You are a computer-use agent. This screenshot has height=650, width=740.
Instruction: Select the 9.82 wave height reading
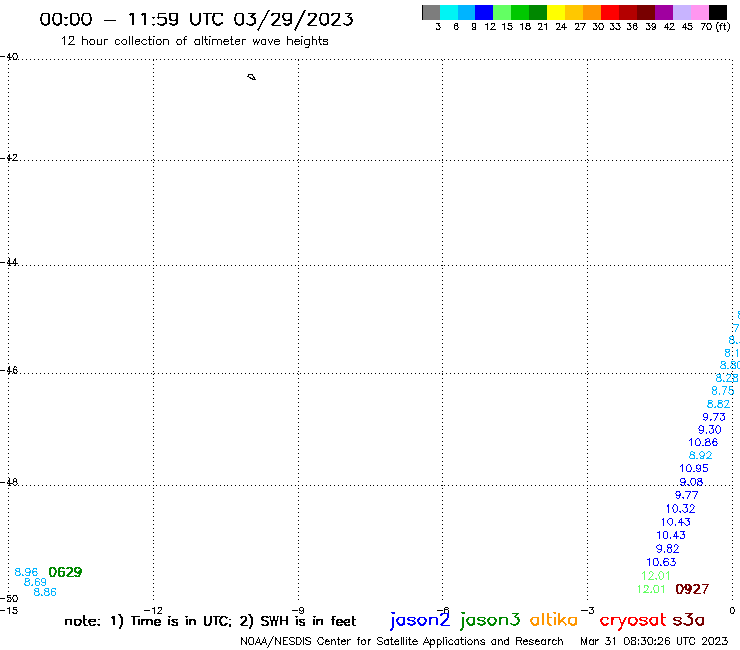[x=668, y=549]
